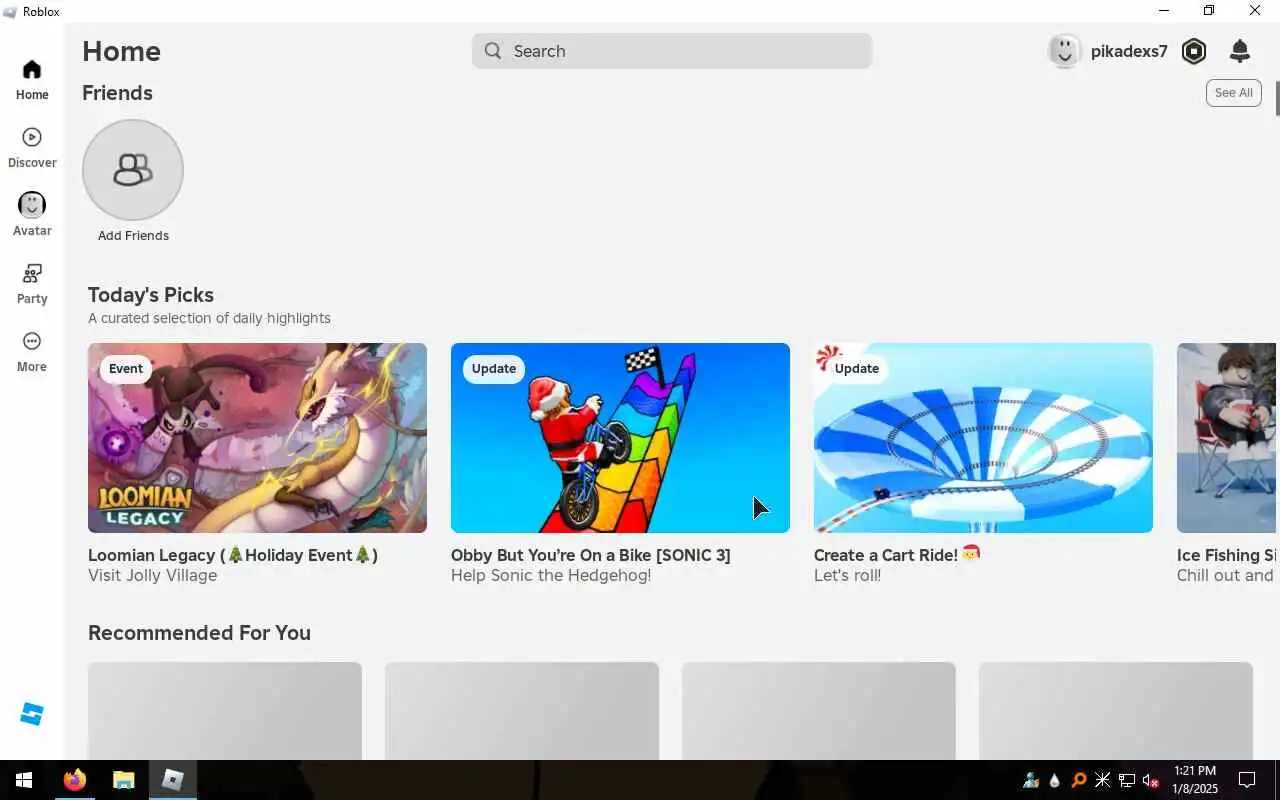This screenshot has height=800, width=1280.
Task: Click the orange magnifier tray icon
Action: coord(1078,780)
